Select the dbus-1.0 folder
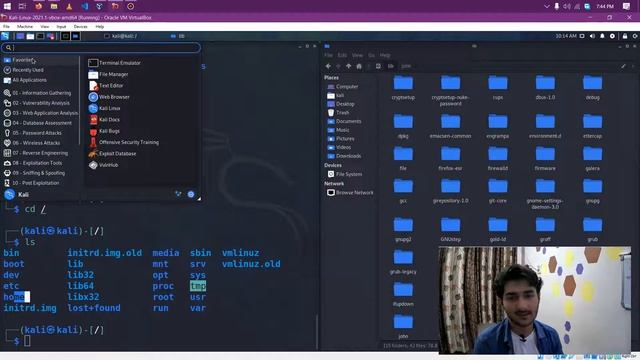 (x=545, y=88)
